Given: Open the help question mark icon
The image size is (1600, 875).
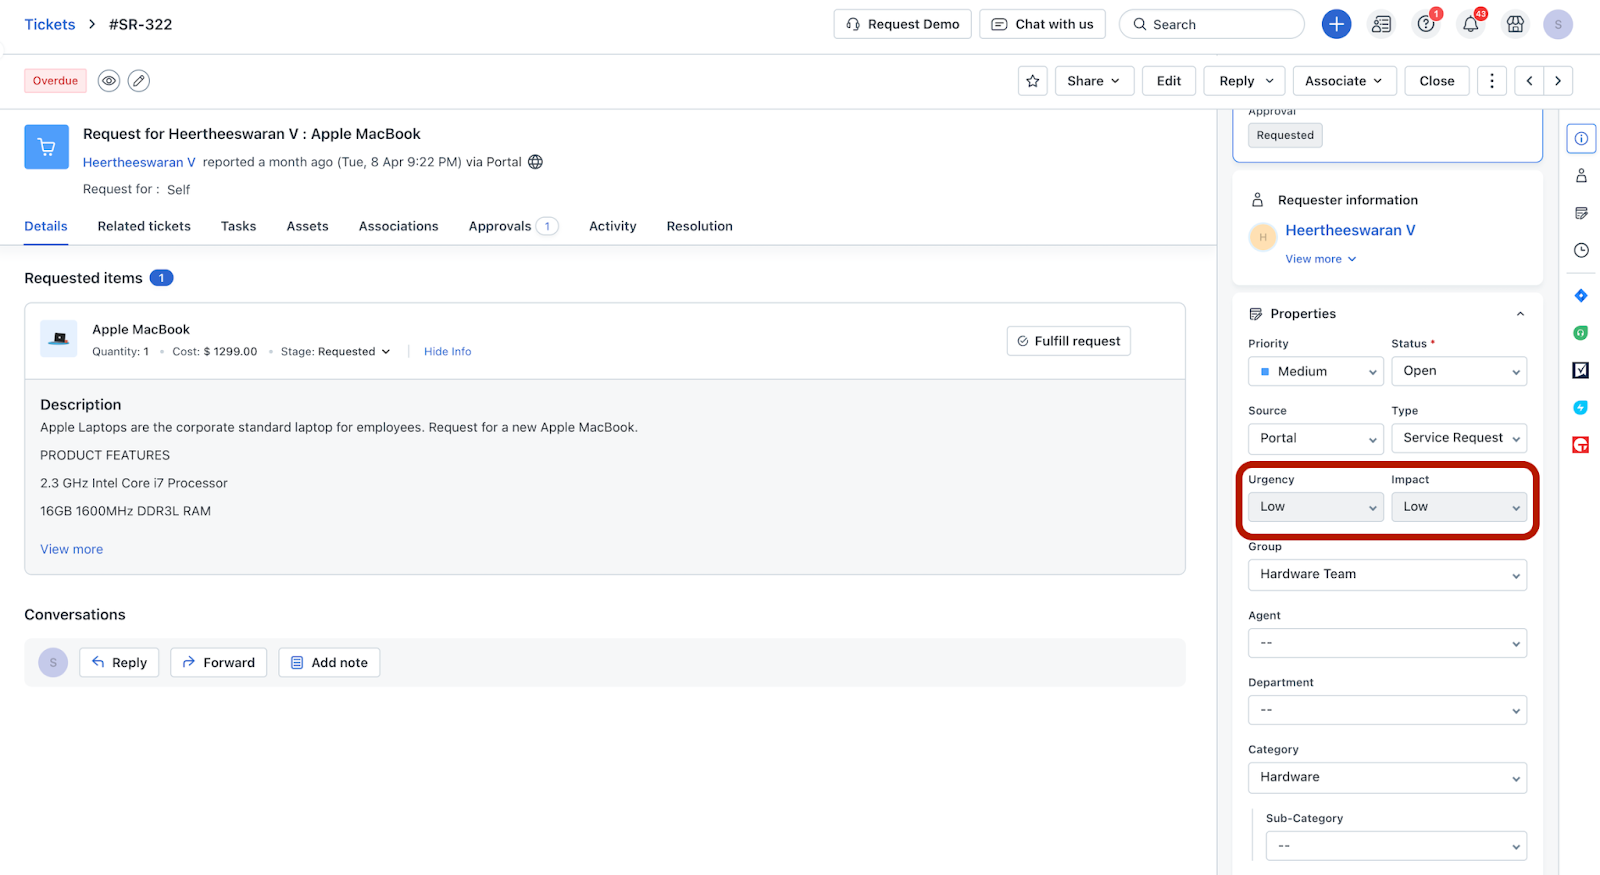Looking at the screenshot, I should pyautogui.click(x=1426, y=24).
